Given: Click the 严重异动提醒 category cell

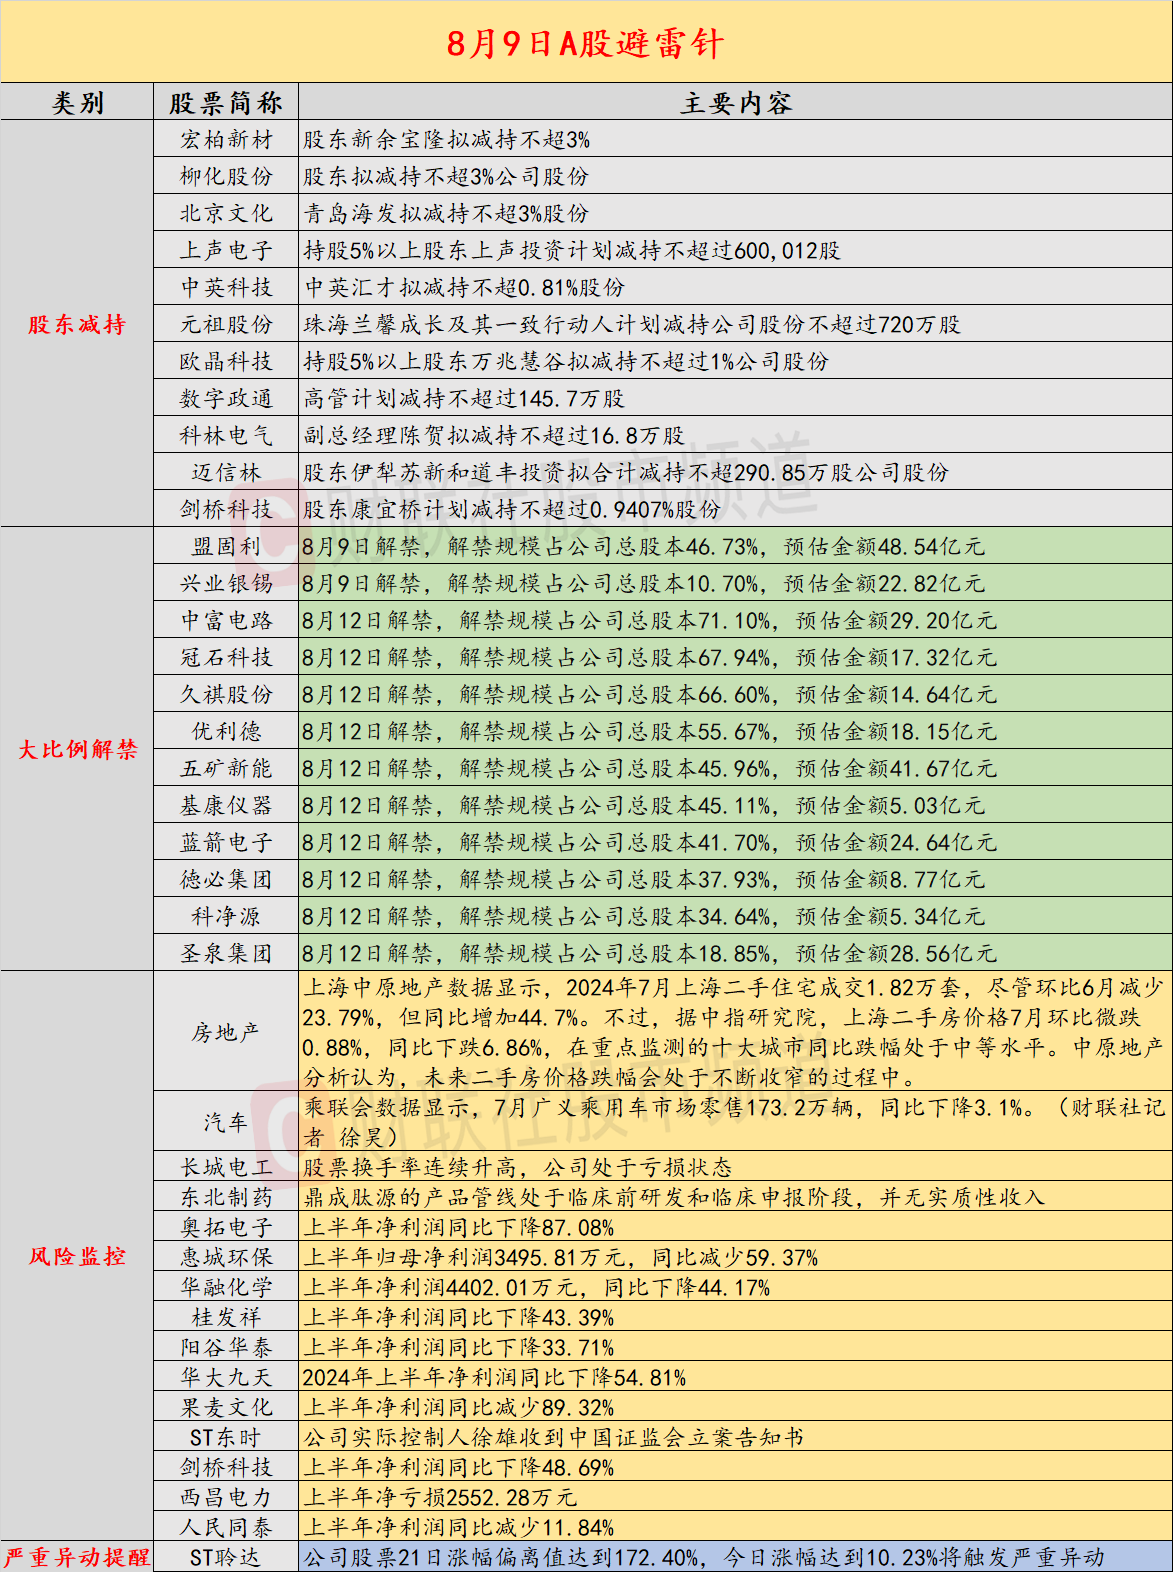Looking at the screenshot, I should click(77, 1557).
